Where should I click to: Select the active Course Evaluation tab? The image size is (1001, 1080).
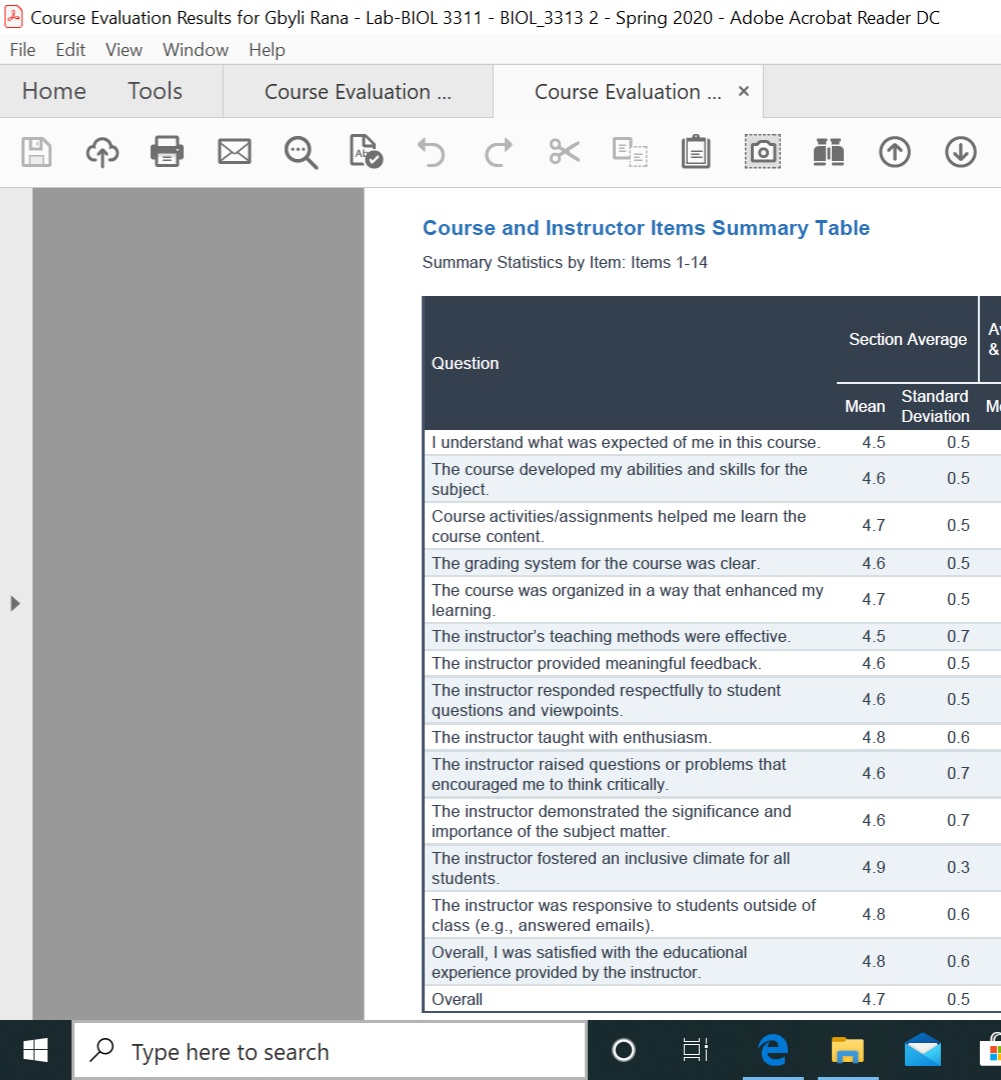(628, 92)
